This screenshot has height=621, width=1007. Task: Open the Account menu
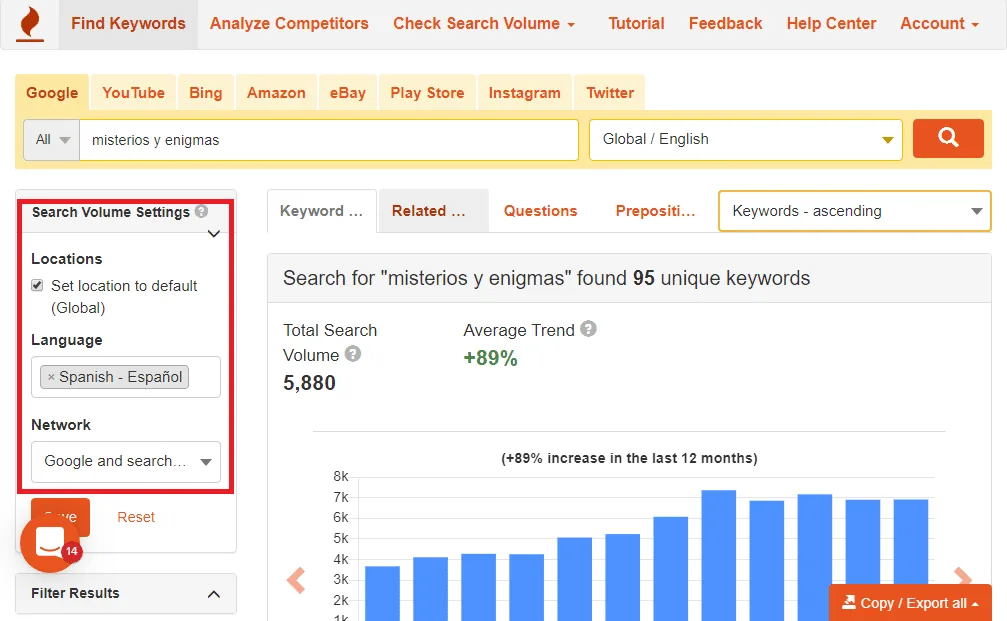point(939,24)
